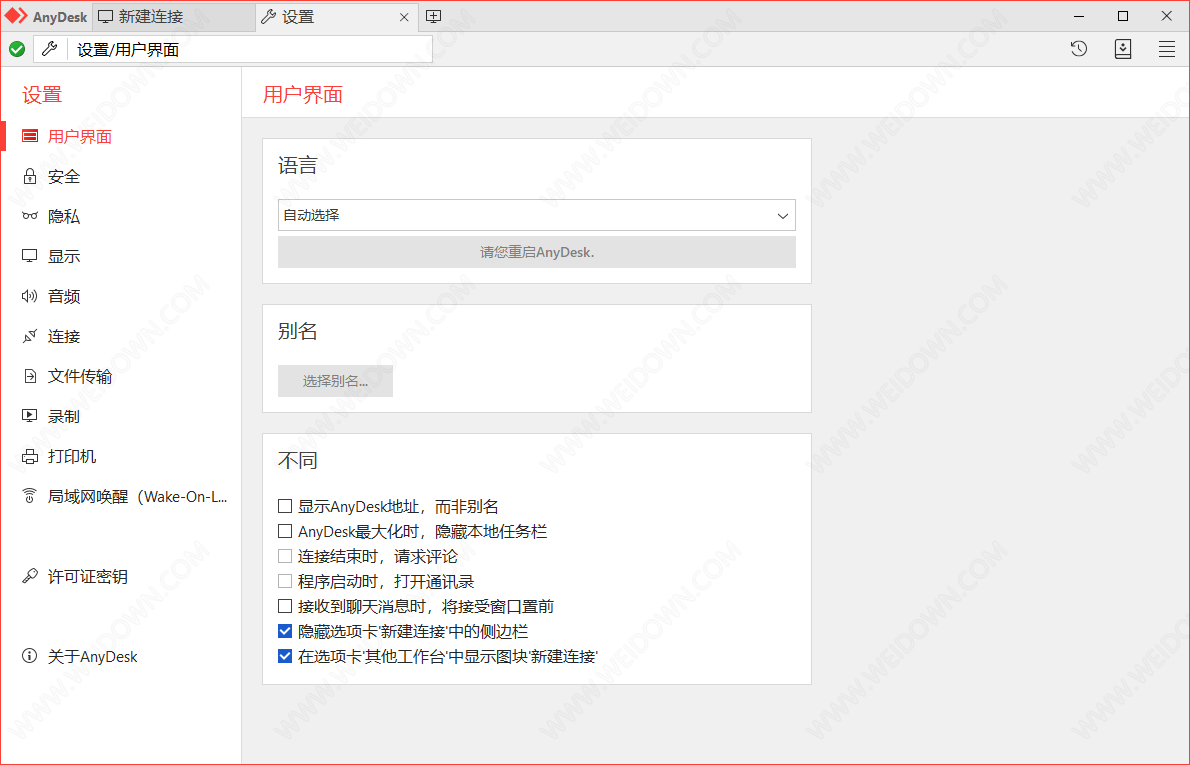Click the red 设置 sidebar heading

(42, 95)
